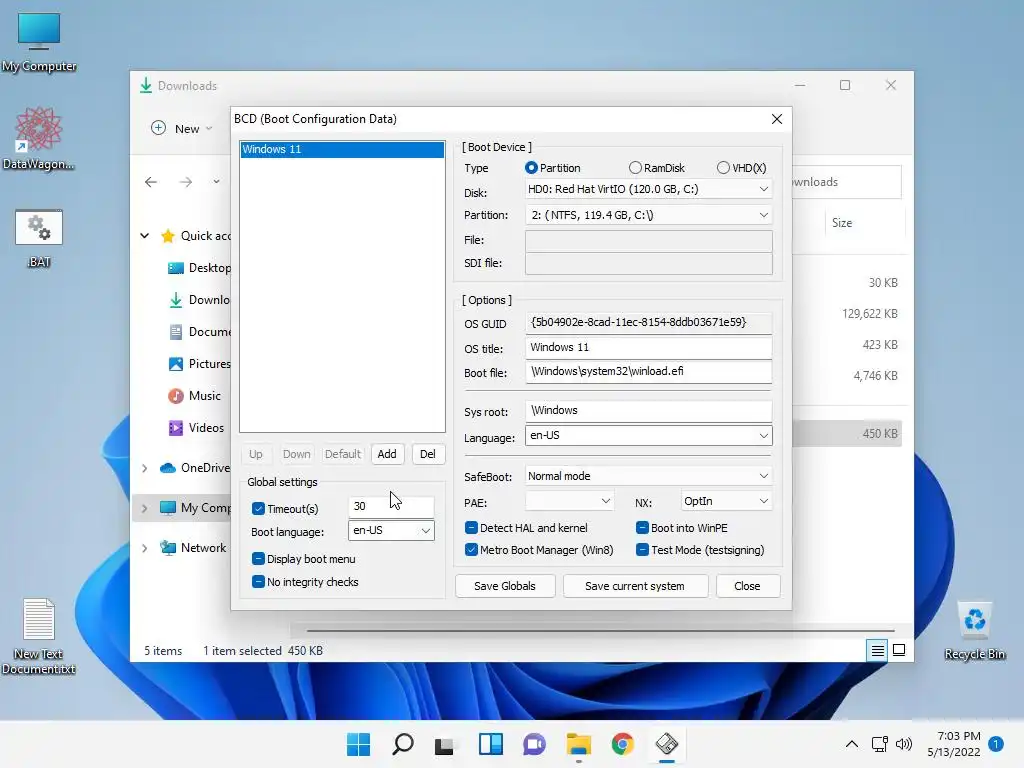Select RamDisk boot device type
1024x768 pixels.
coord(635,168)
